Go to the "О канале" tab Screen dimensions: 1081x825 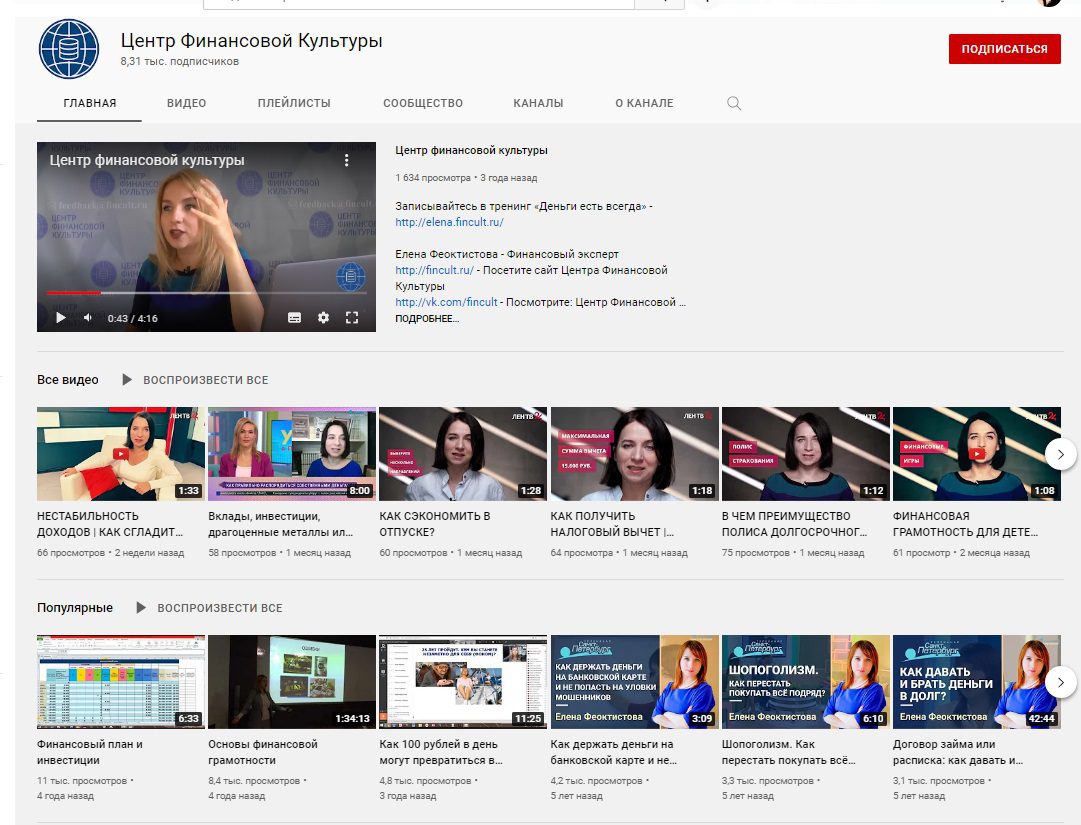tap(644, 103)
